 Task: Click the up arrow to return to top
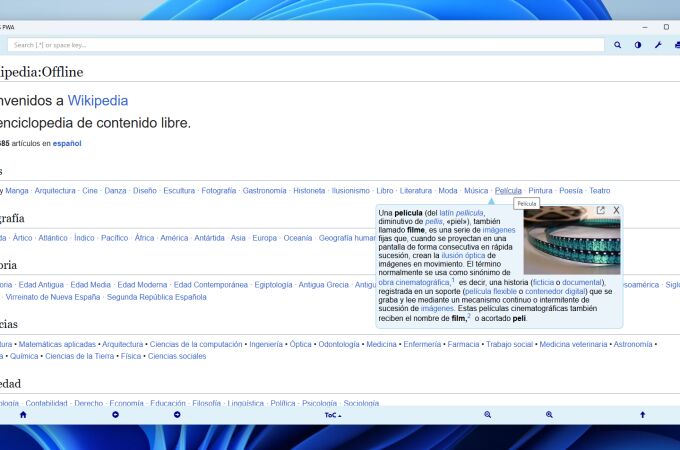click(x=642, y=415)
